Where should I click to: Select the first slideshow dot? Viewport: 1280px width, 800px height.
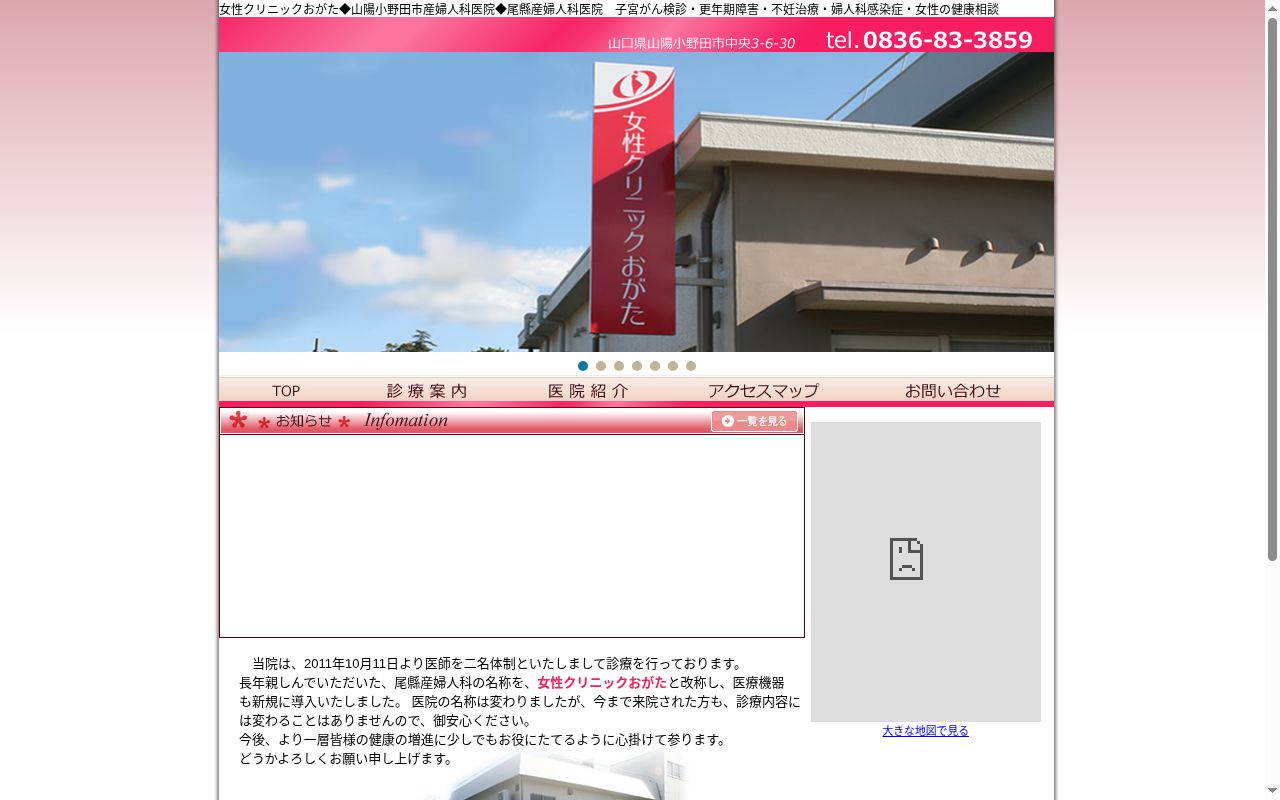coord(583,366)
